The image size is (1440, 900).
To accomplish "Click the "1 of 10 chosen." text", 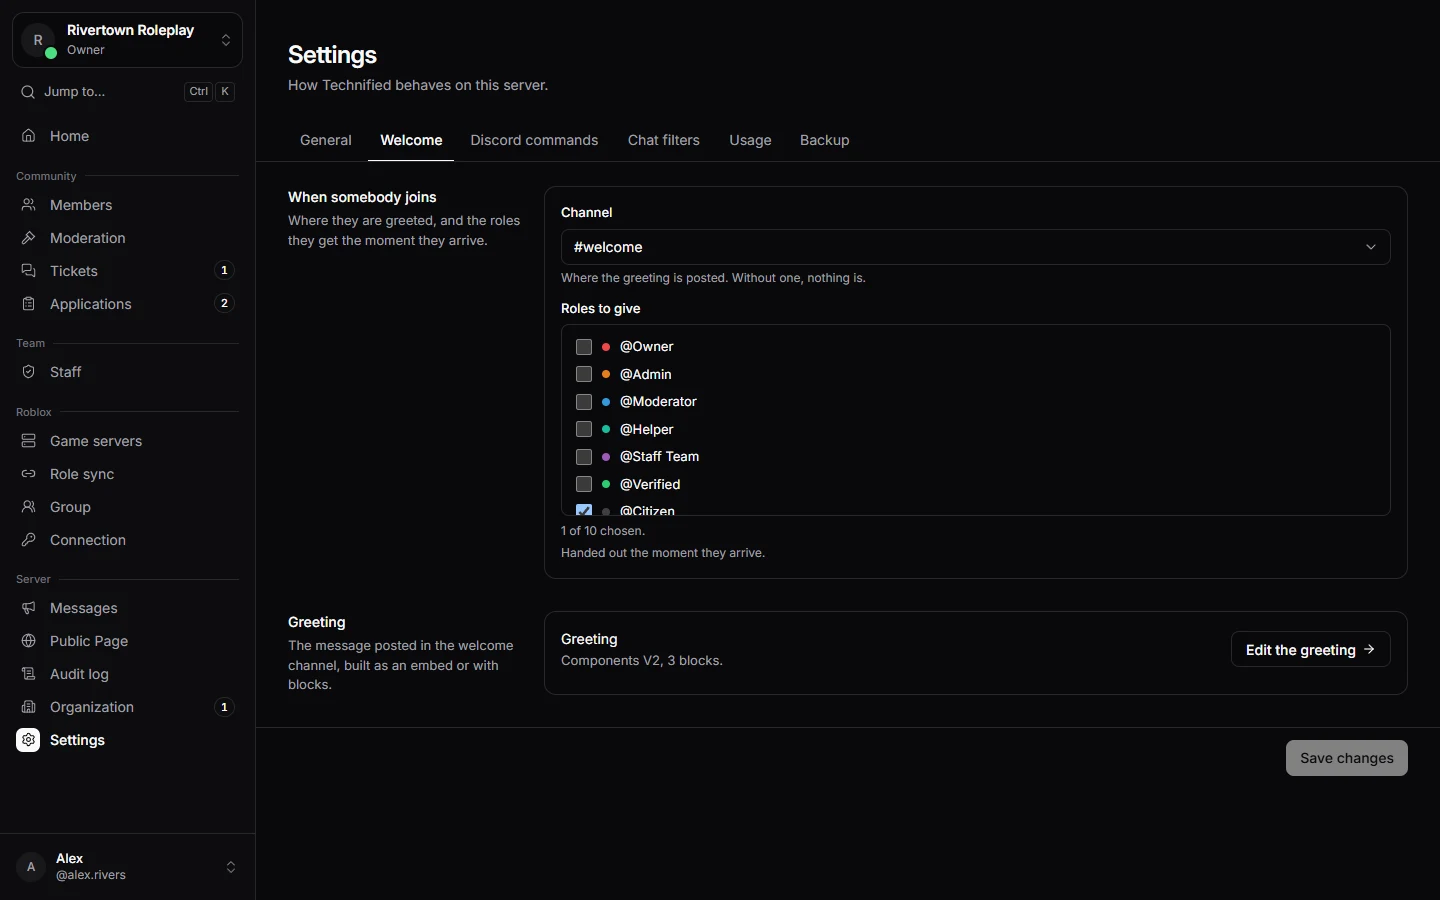I will click(603, 531).
